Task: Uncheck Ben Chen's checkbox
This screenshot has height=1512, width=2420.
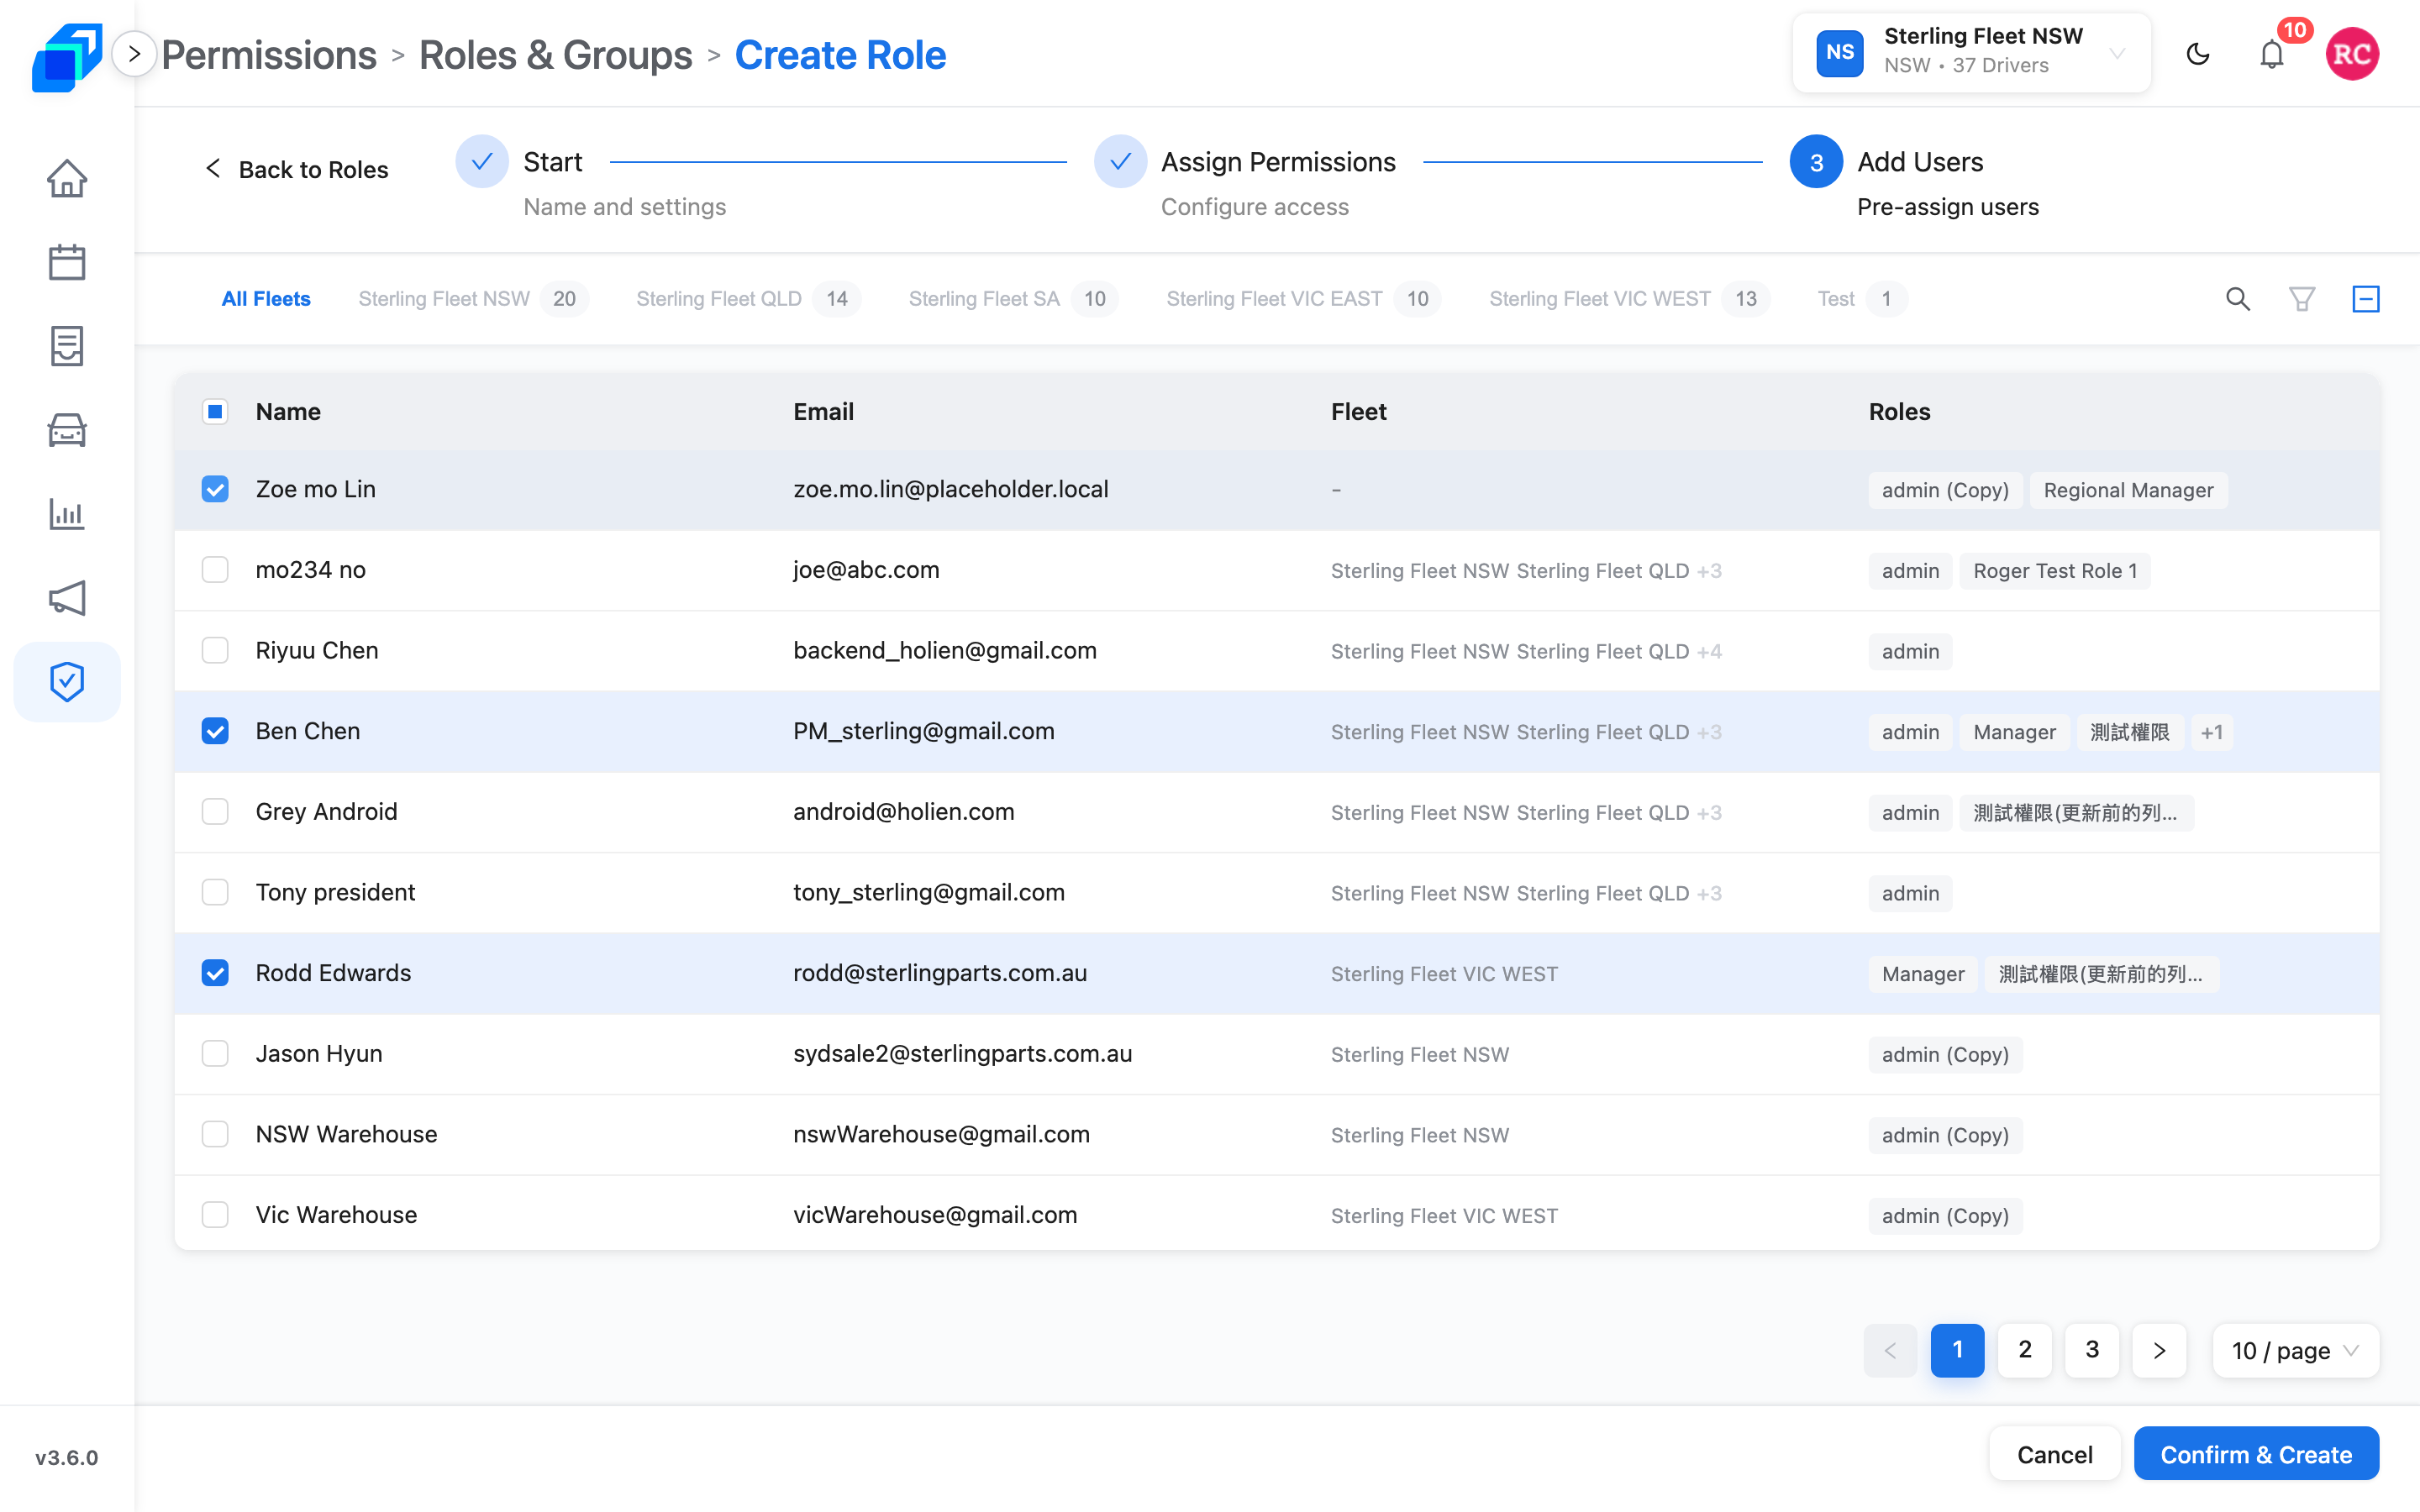Action: (215, 731)
